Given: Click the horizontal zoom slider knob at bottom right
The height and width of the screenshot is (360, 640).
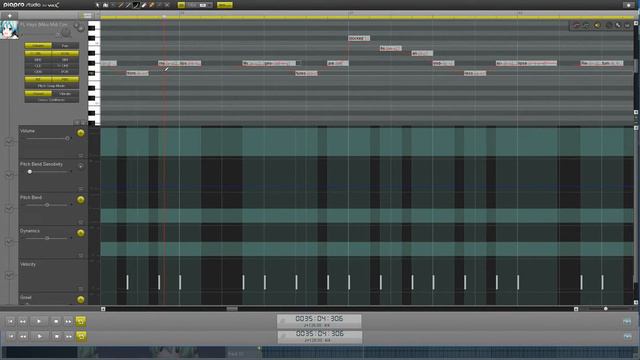Looking at the screenshot, I should (606, 309).
